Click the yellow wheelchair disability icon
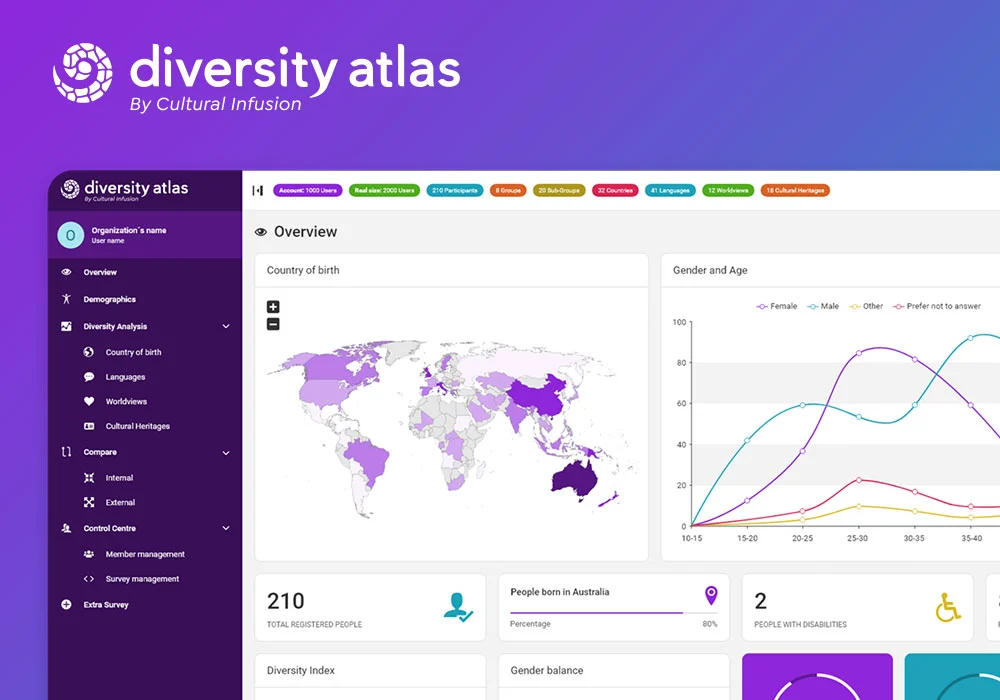The image size is (1000, 700). click(x=948, y=608)
